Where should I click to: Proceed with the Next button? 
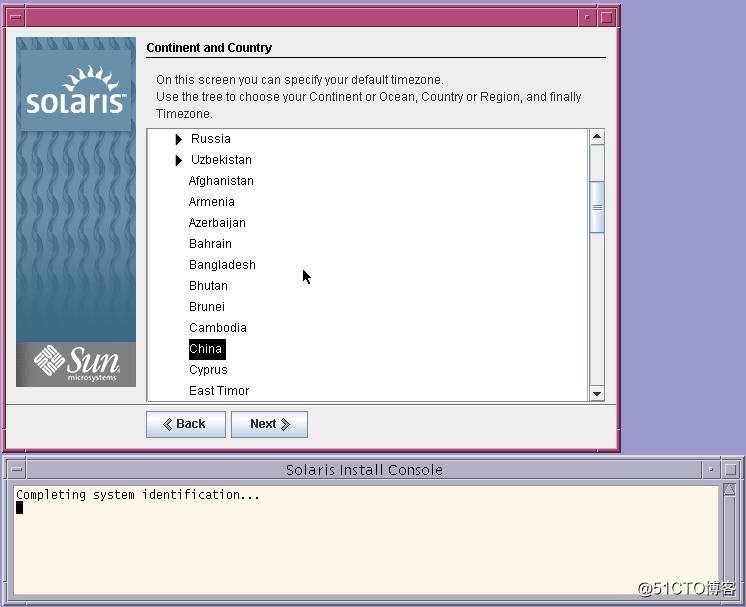[269, 424]
